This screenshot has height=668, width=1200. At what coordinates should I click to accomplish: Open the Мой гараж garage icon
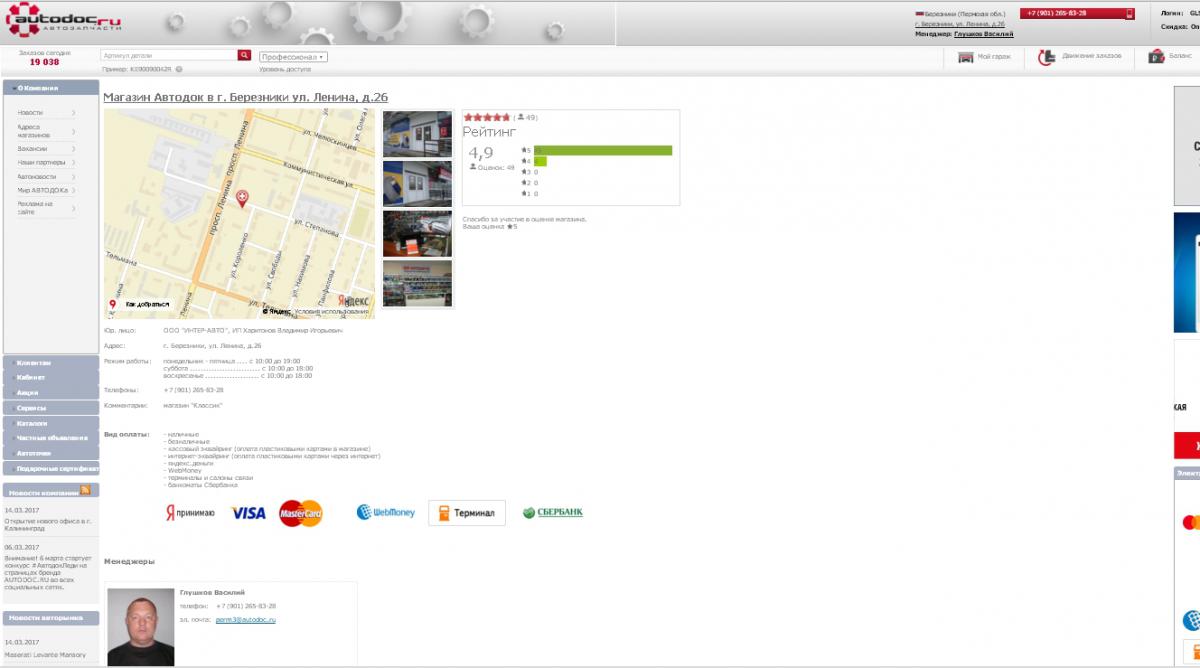click(x=966, y=57)
